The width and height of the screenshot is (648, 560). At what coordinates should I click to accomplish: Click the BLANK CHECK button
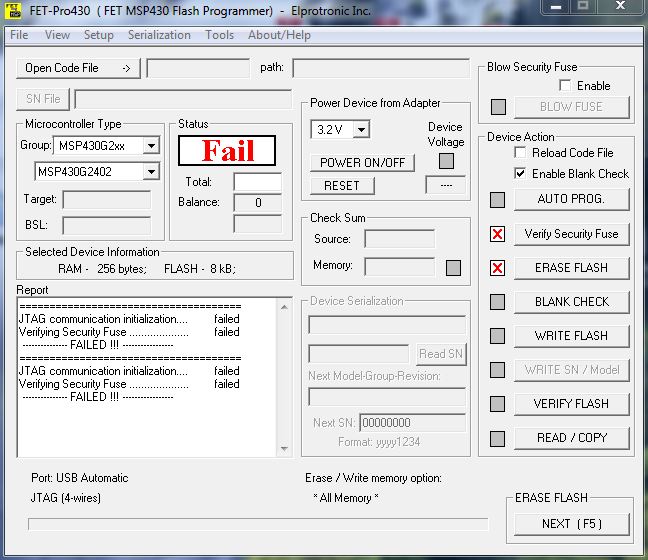(572, 302)
